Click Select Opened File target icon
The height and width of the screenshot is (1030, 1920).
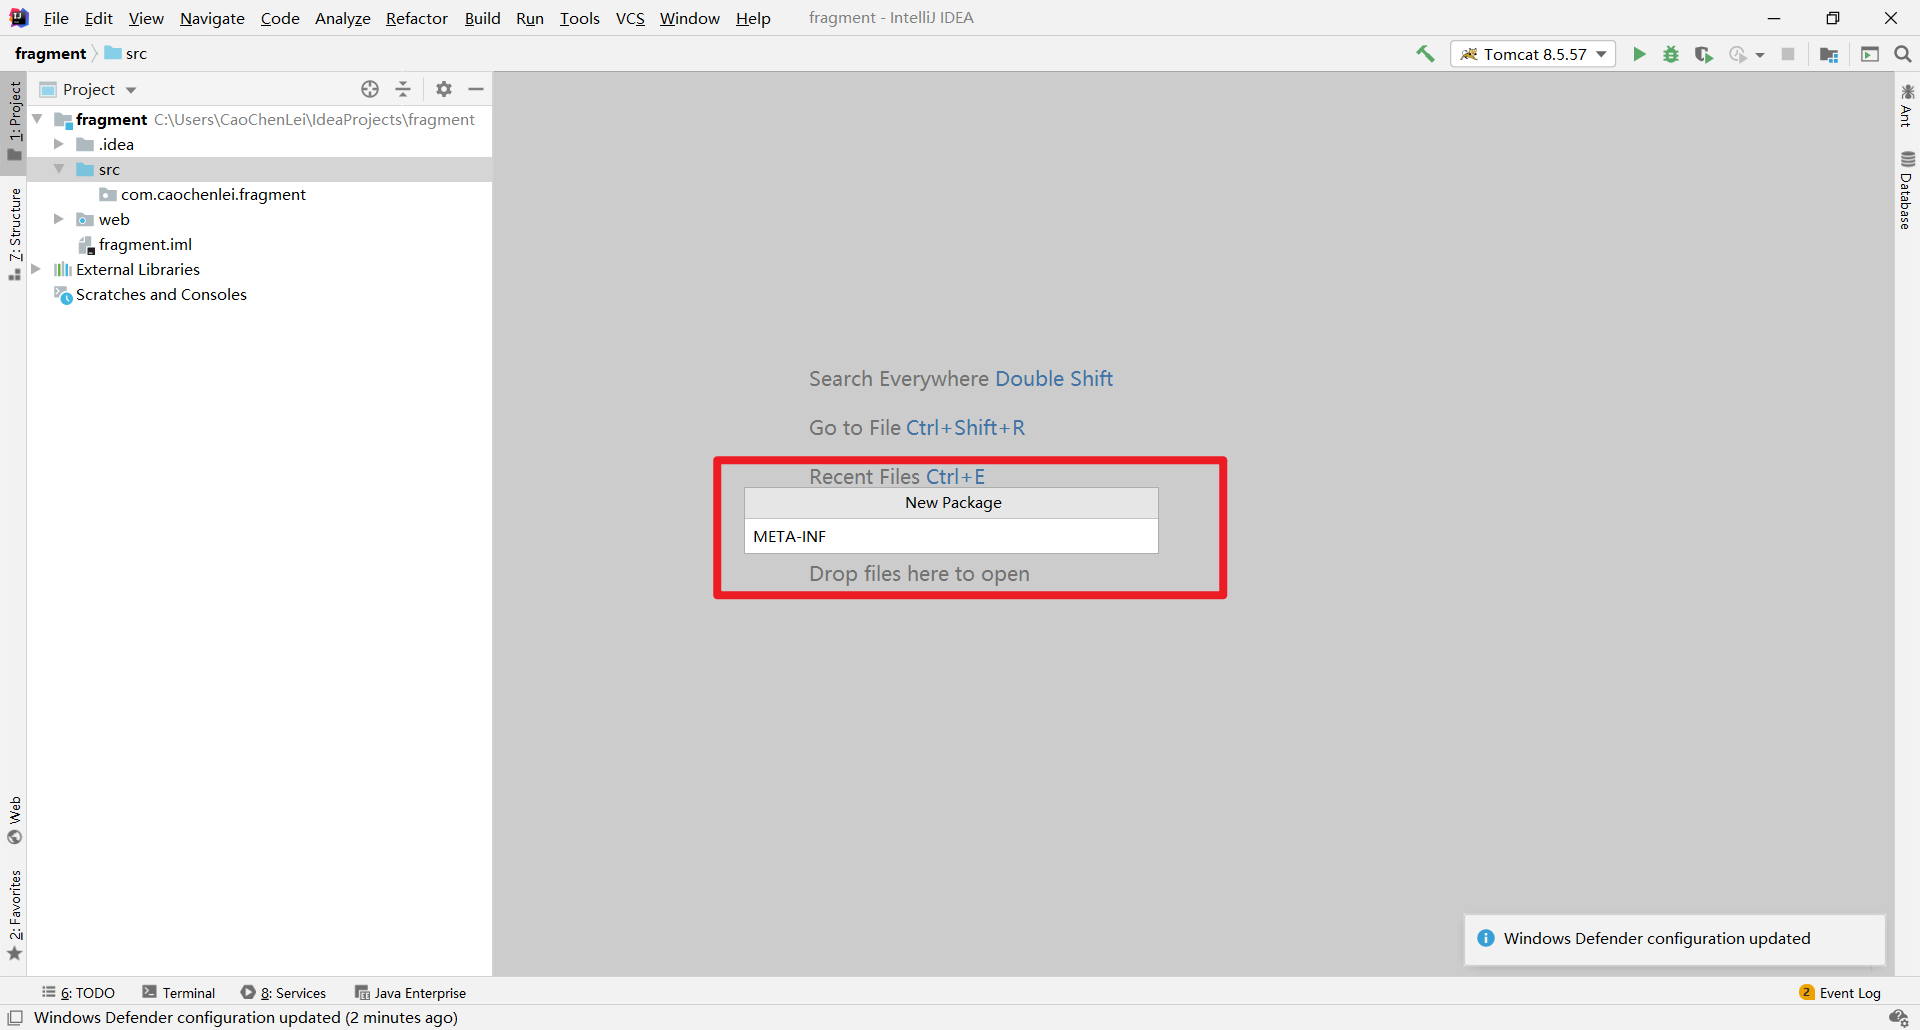[370, 89]
